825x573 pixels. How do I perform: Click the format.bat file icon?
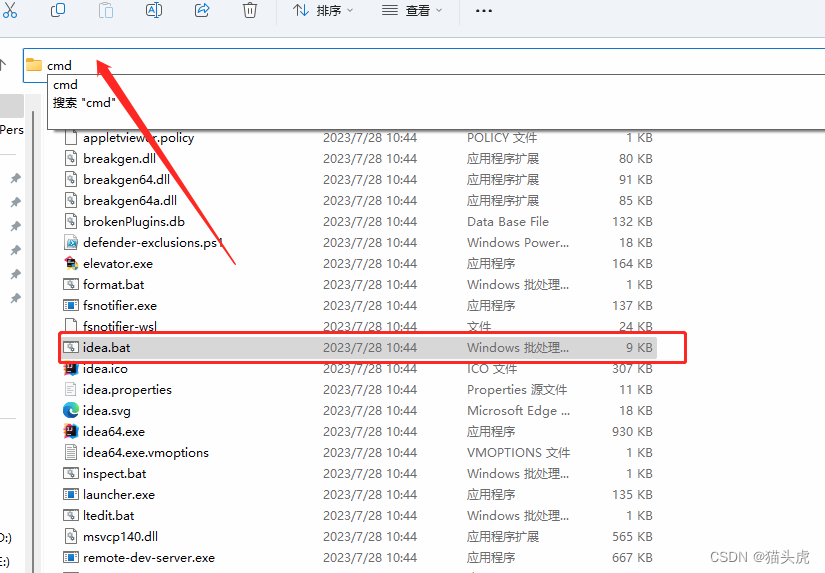[x=71, y=285]
